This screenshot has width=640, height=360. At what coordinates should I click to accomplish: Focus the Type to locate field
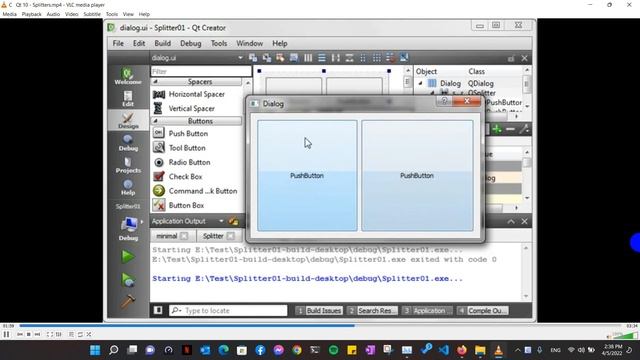(228, 311)
